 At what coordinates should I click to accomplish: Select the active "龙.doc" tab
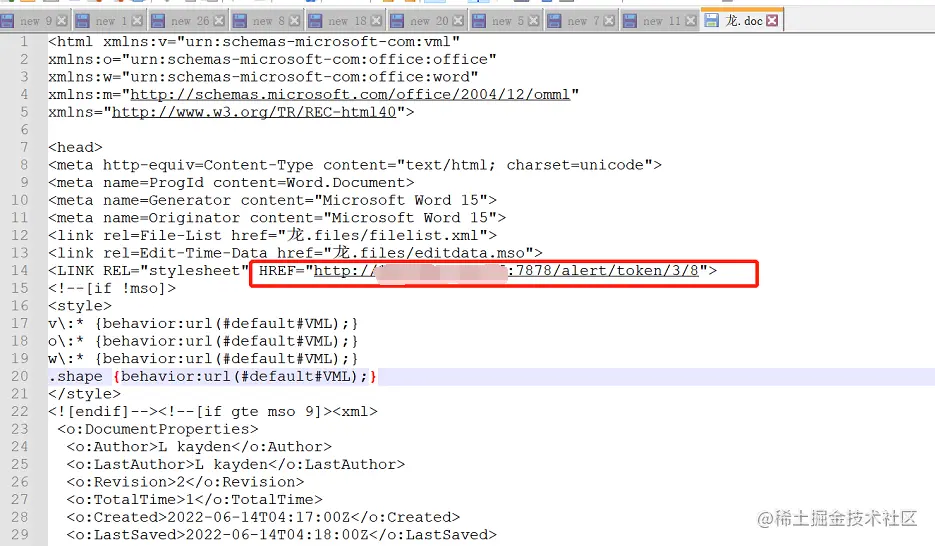[x=742, y=20]
